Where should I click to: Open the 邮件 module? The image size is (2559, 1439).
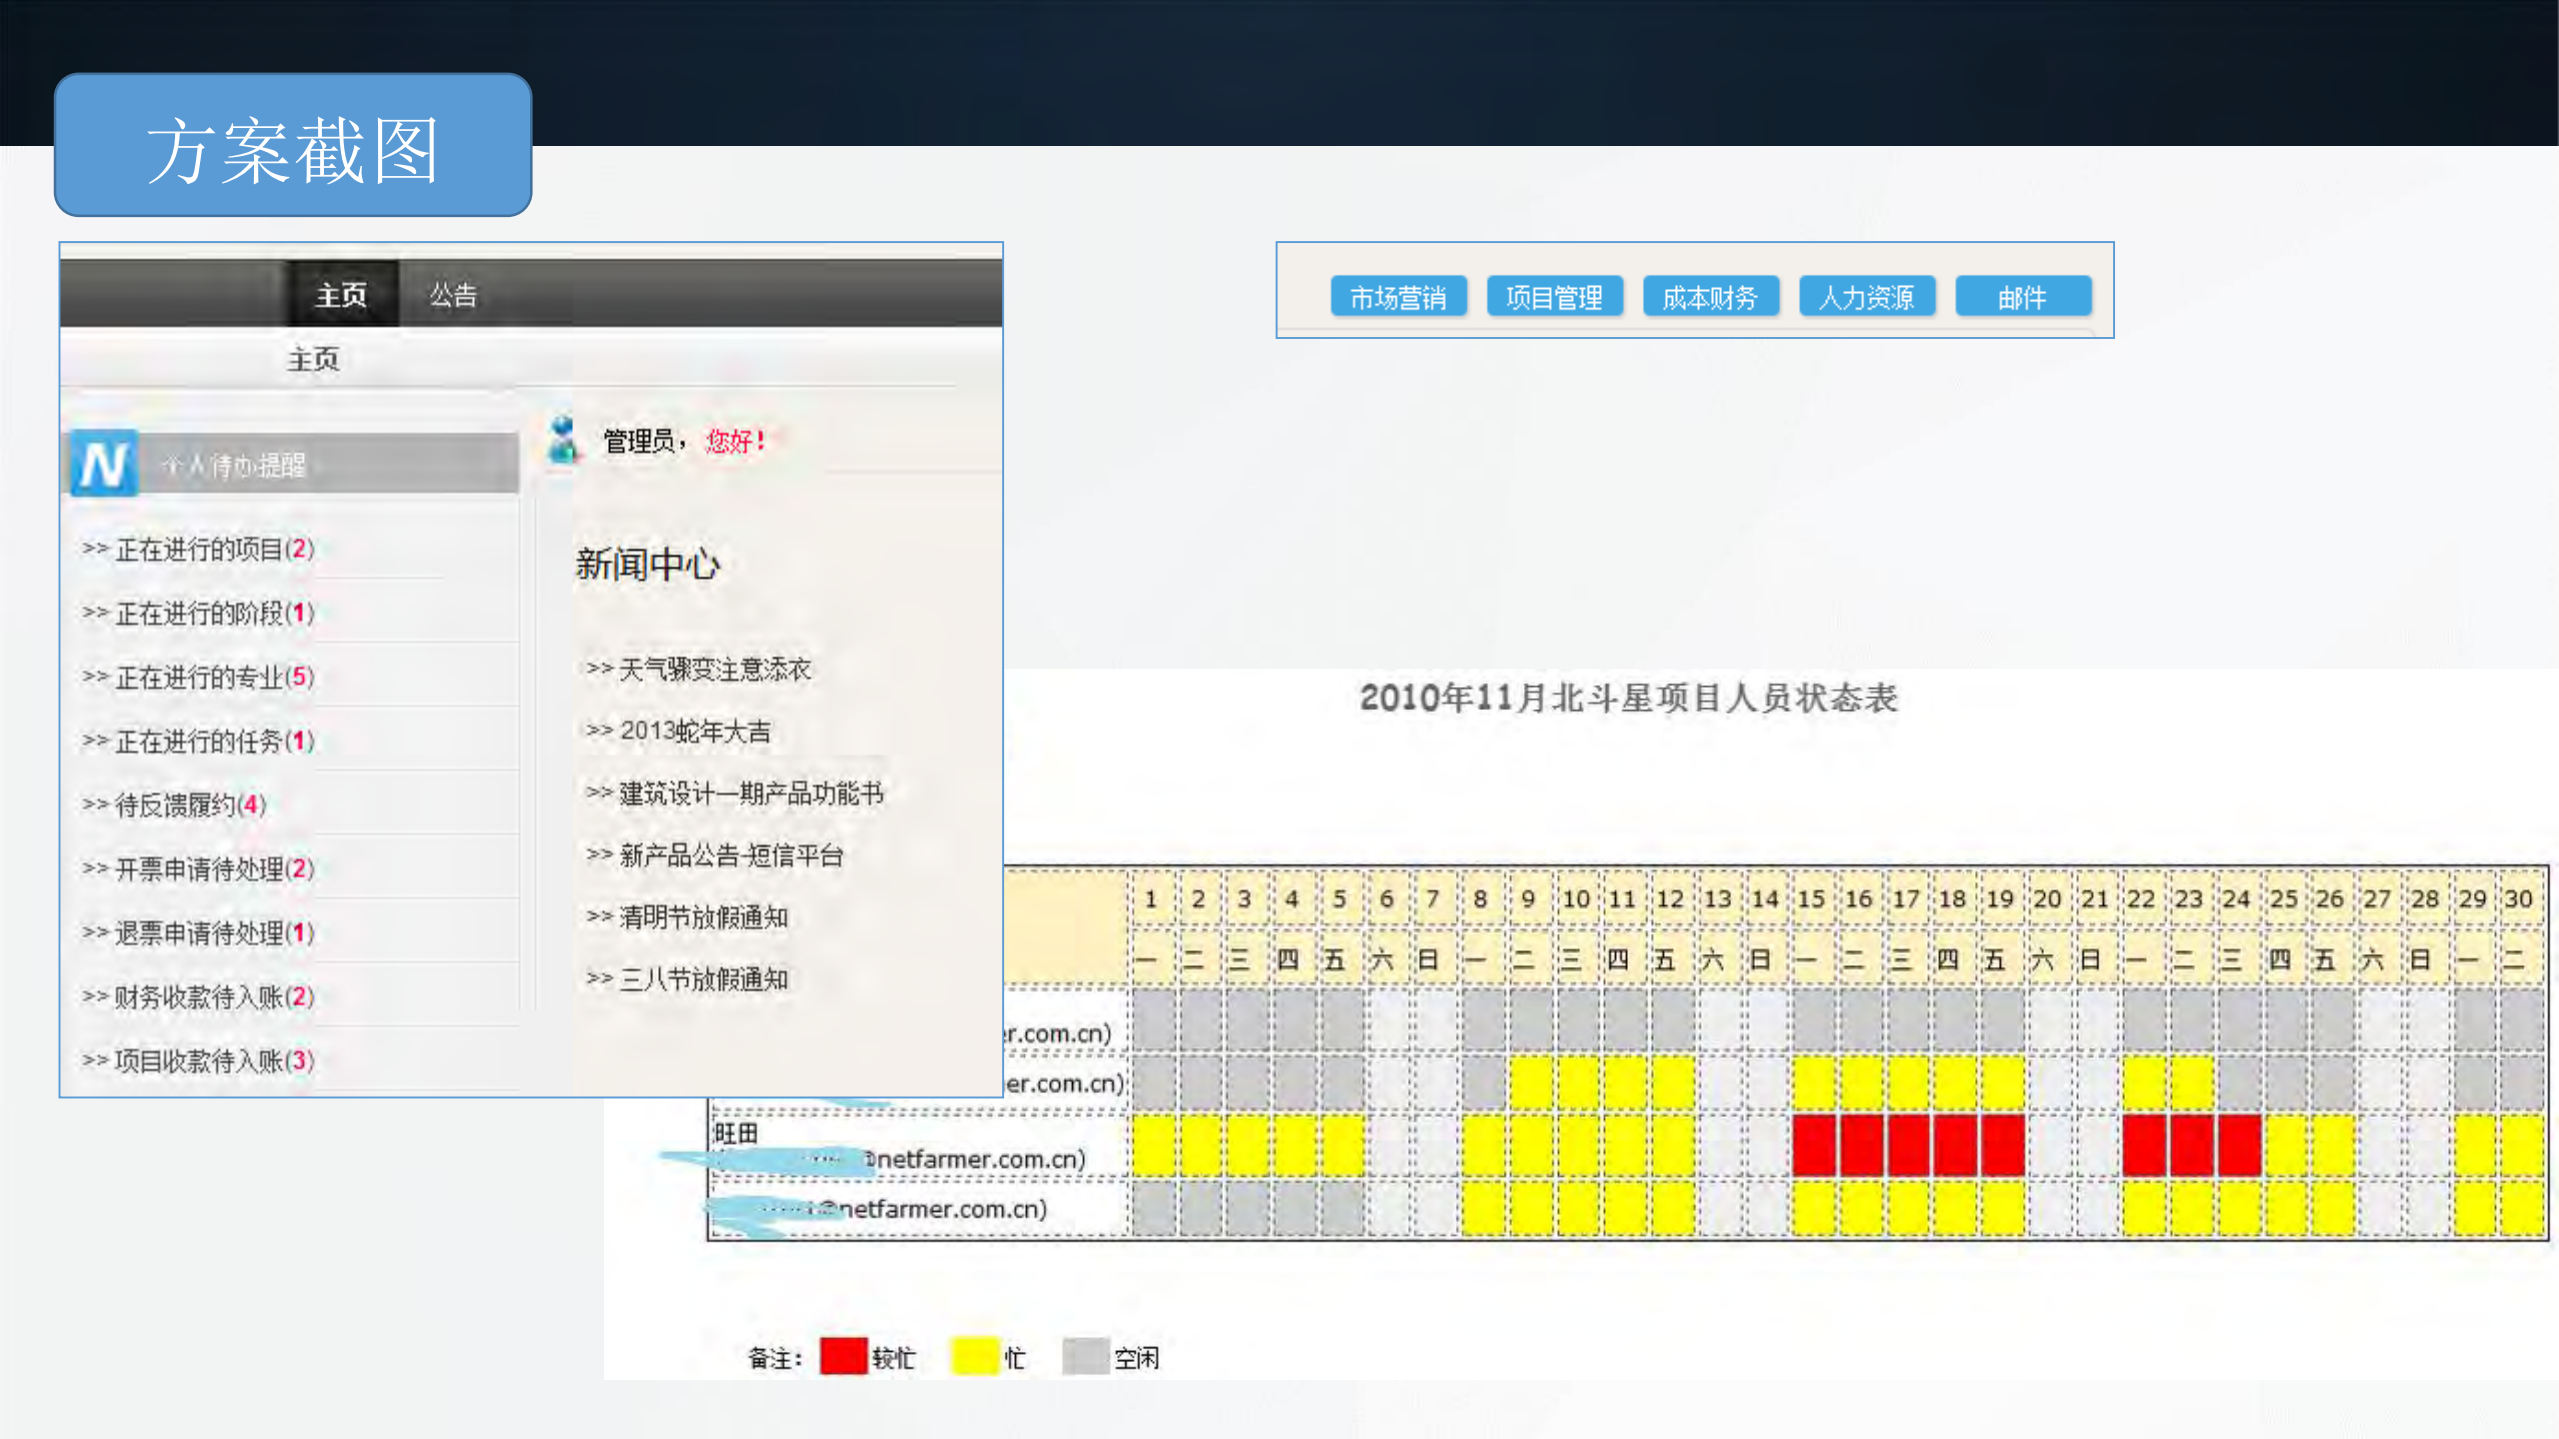point(2022,296)
